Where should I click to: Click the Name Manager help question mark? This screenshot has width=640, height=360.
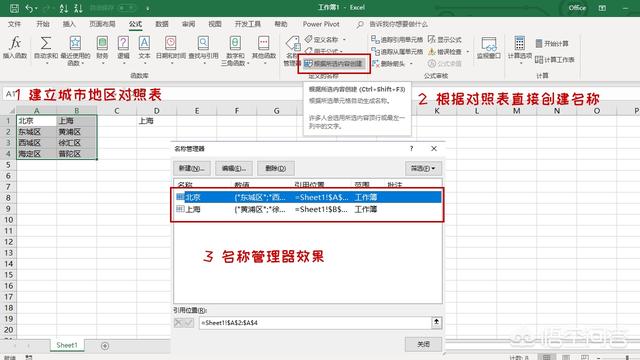click(x=411, y=149)
